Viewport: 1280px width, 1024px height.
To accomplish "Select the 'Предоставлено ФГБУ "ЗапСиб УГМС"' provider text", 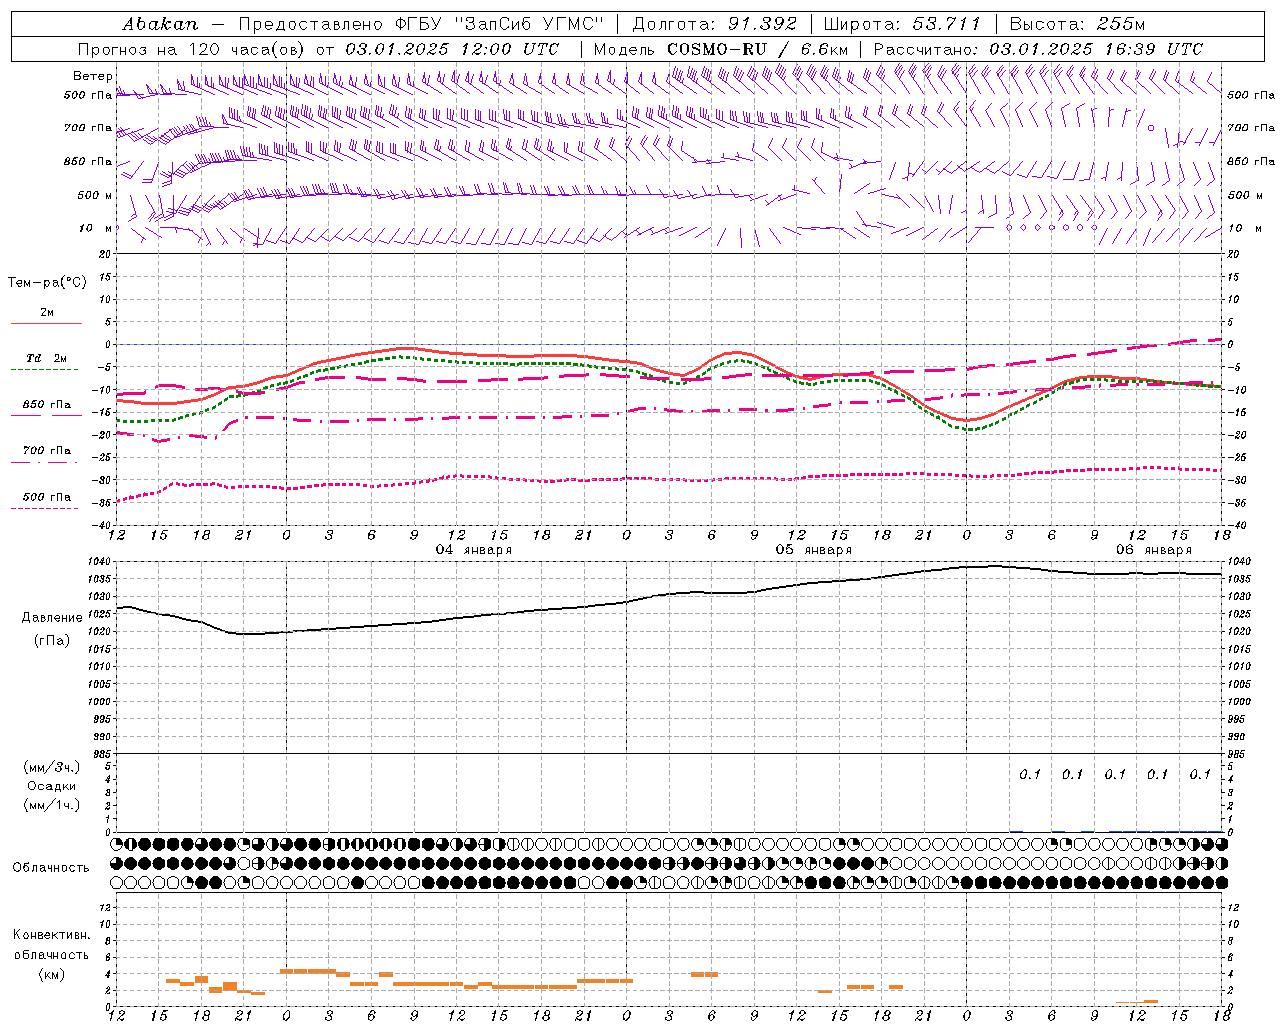I will tap(421, 24).
